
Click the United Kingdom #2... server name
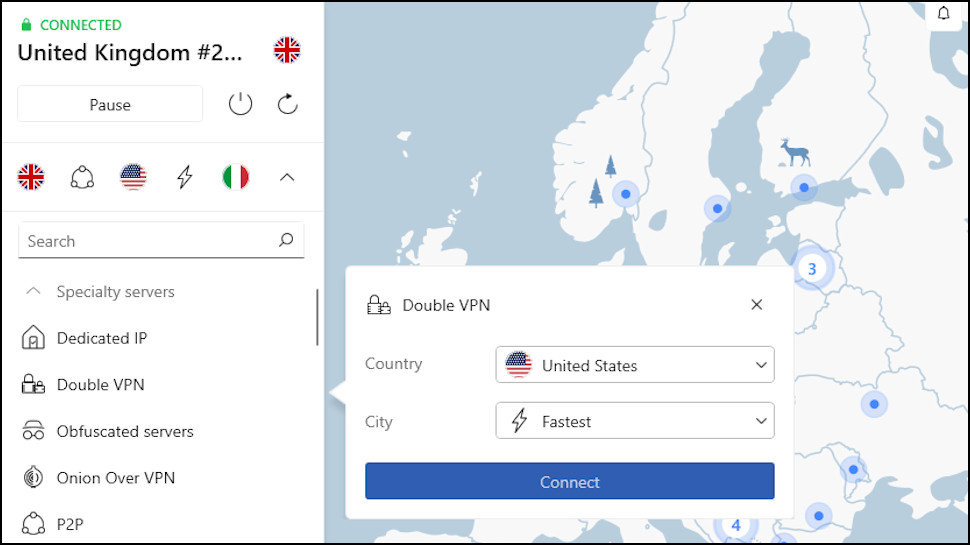(x=130, y=53)
